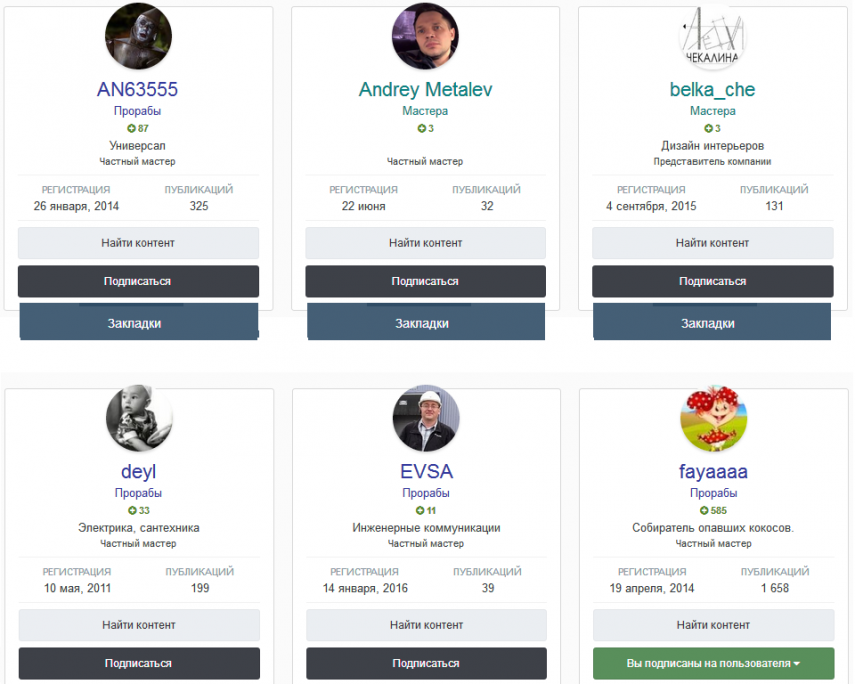Click reputation plus icon for deyl
855x684 pixels.
click(131, 511)
